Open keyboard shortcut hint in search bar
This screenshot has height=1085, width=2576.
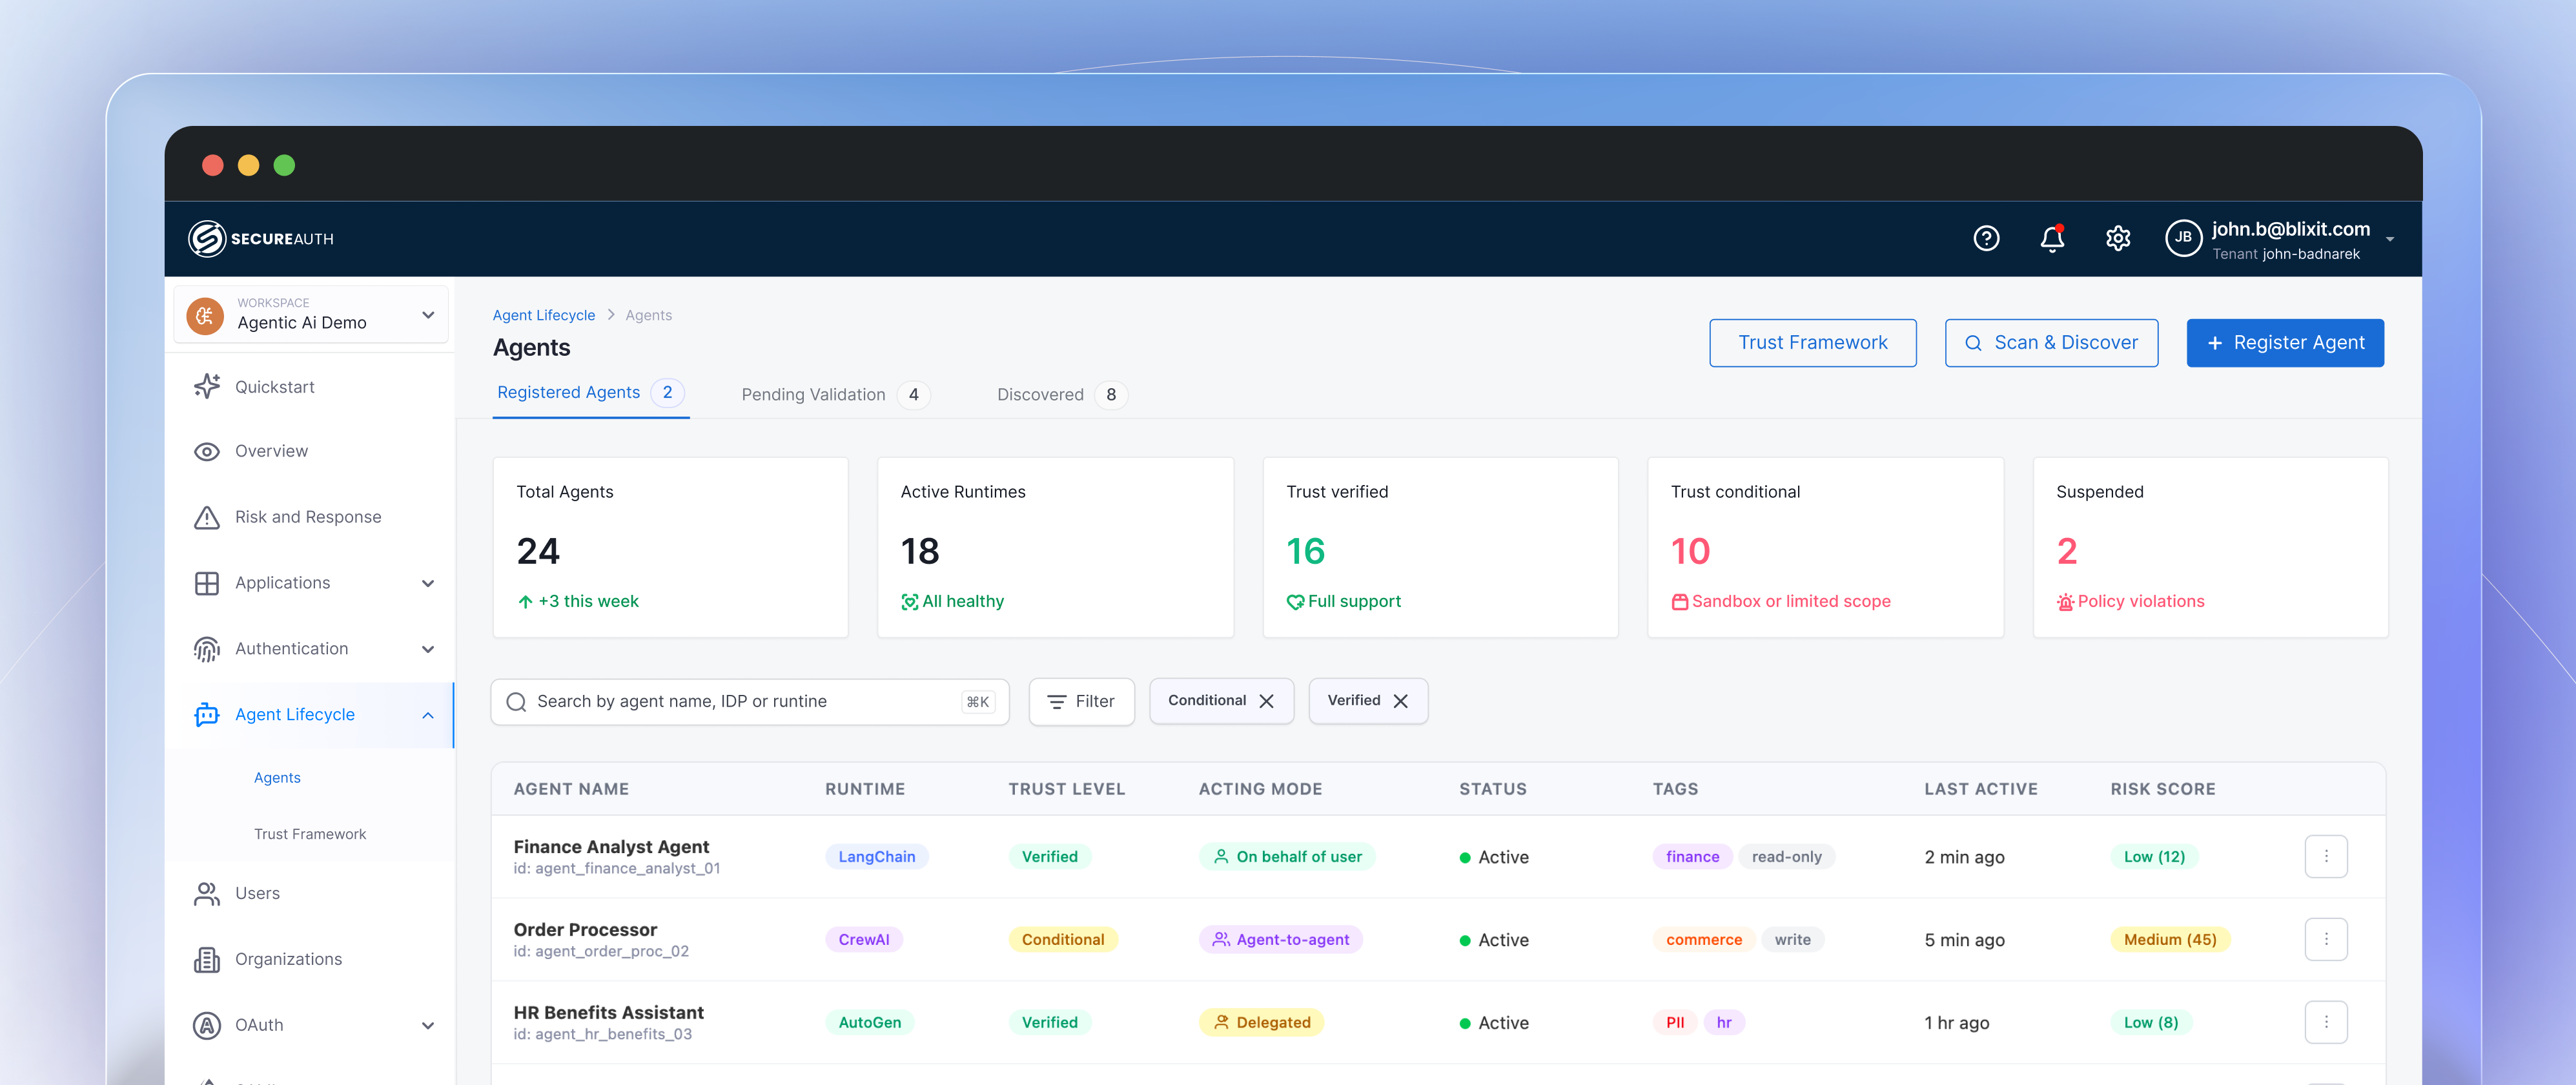tap(977, 701)
